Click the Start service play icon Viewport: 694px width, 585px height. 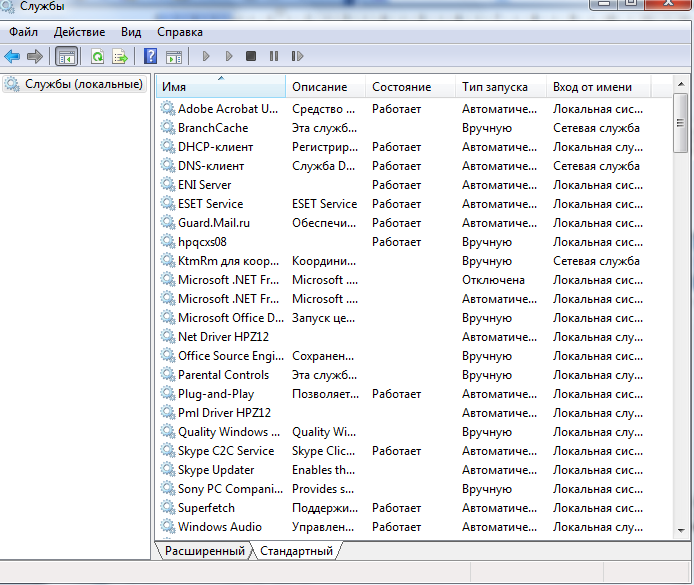[x=206, y=56]
